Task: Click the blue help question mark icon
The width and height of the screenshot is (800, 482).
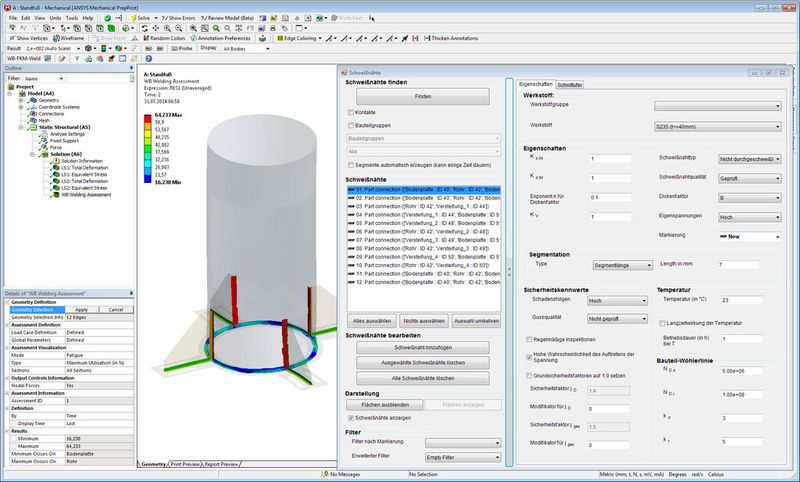Action: tap(149, 59)
